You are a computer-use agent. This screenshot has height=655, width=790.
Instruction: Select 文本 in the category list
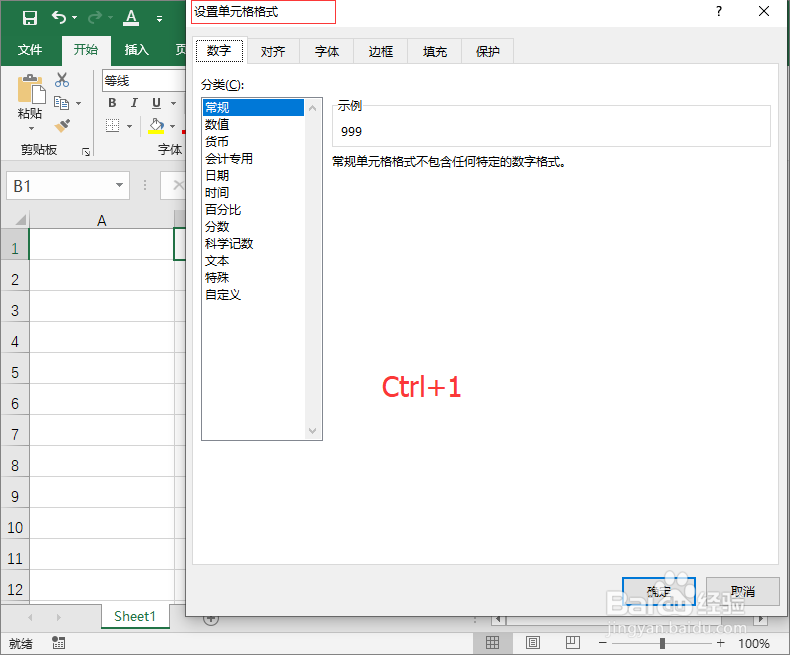click(253, 261)
